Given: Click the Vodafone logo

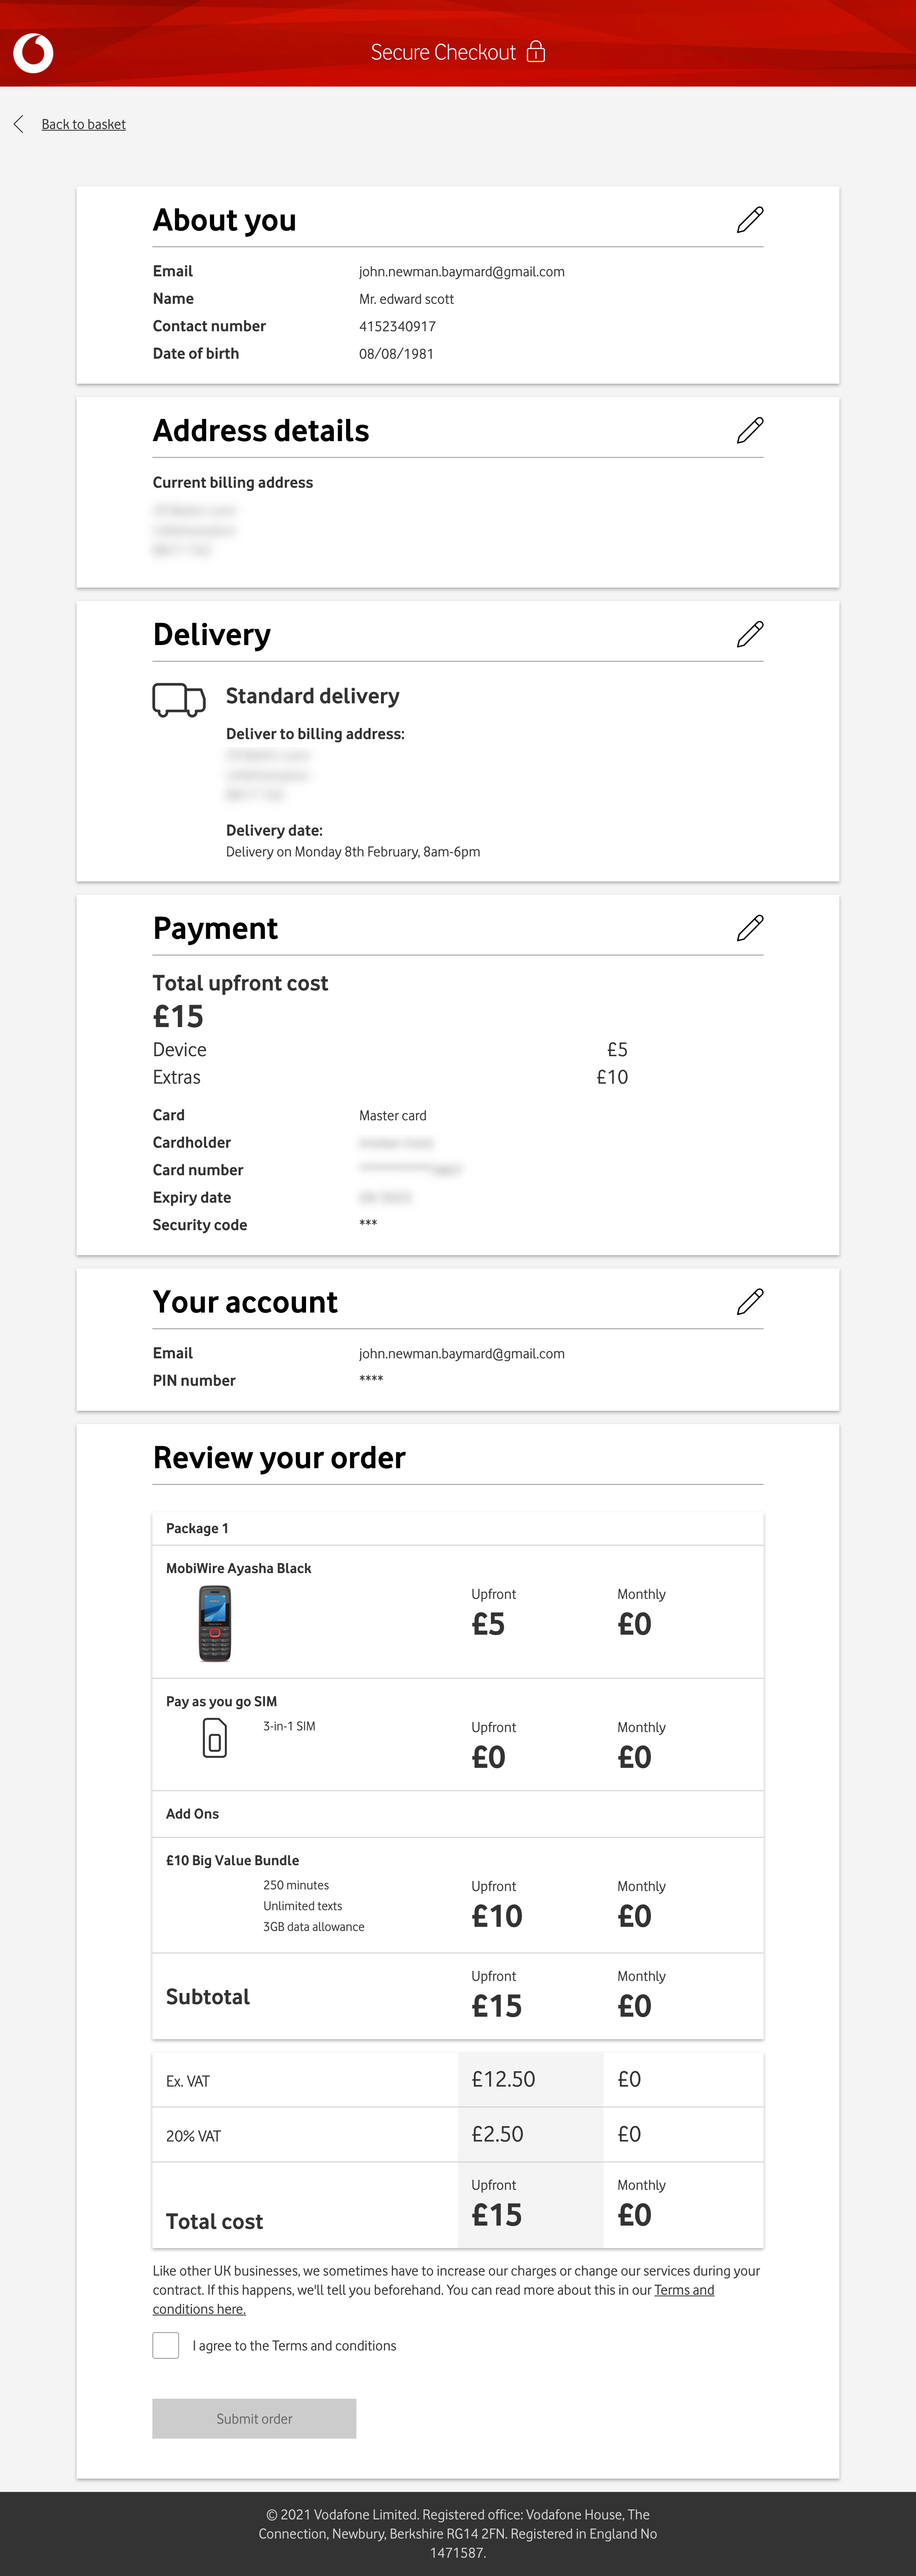Looking at the screenshot, I should pos(33,52).
